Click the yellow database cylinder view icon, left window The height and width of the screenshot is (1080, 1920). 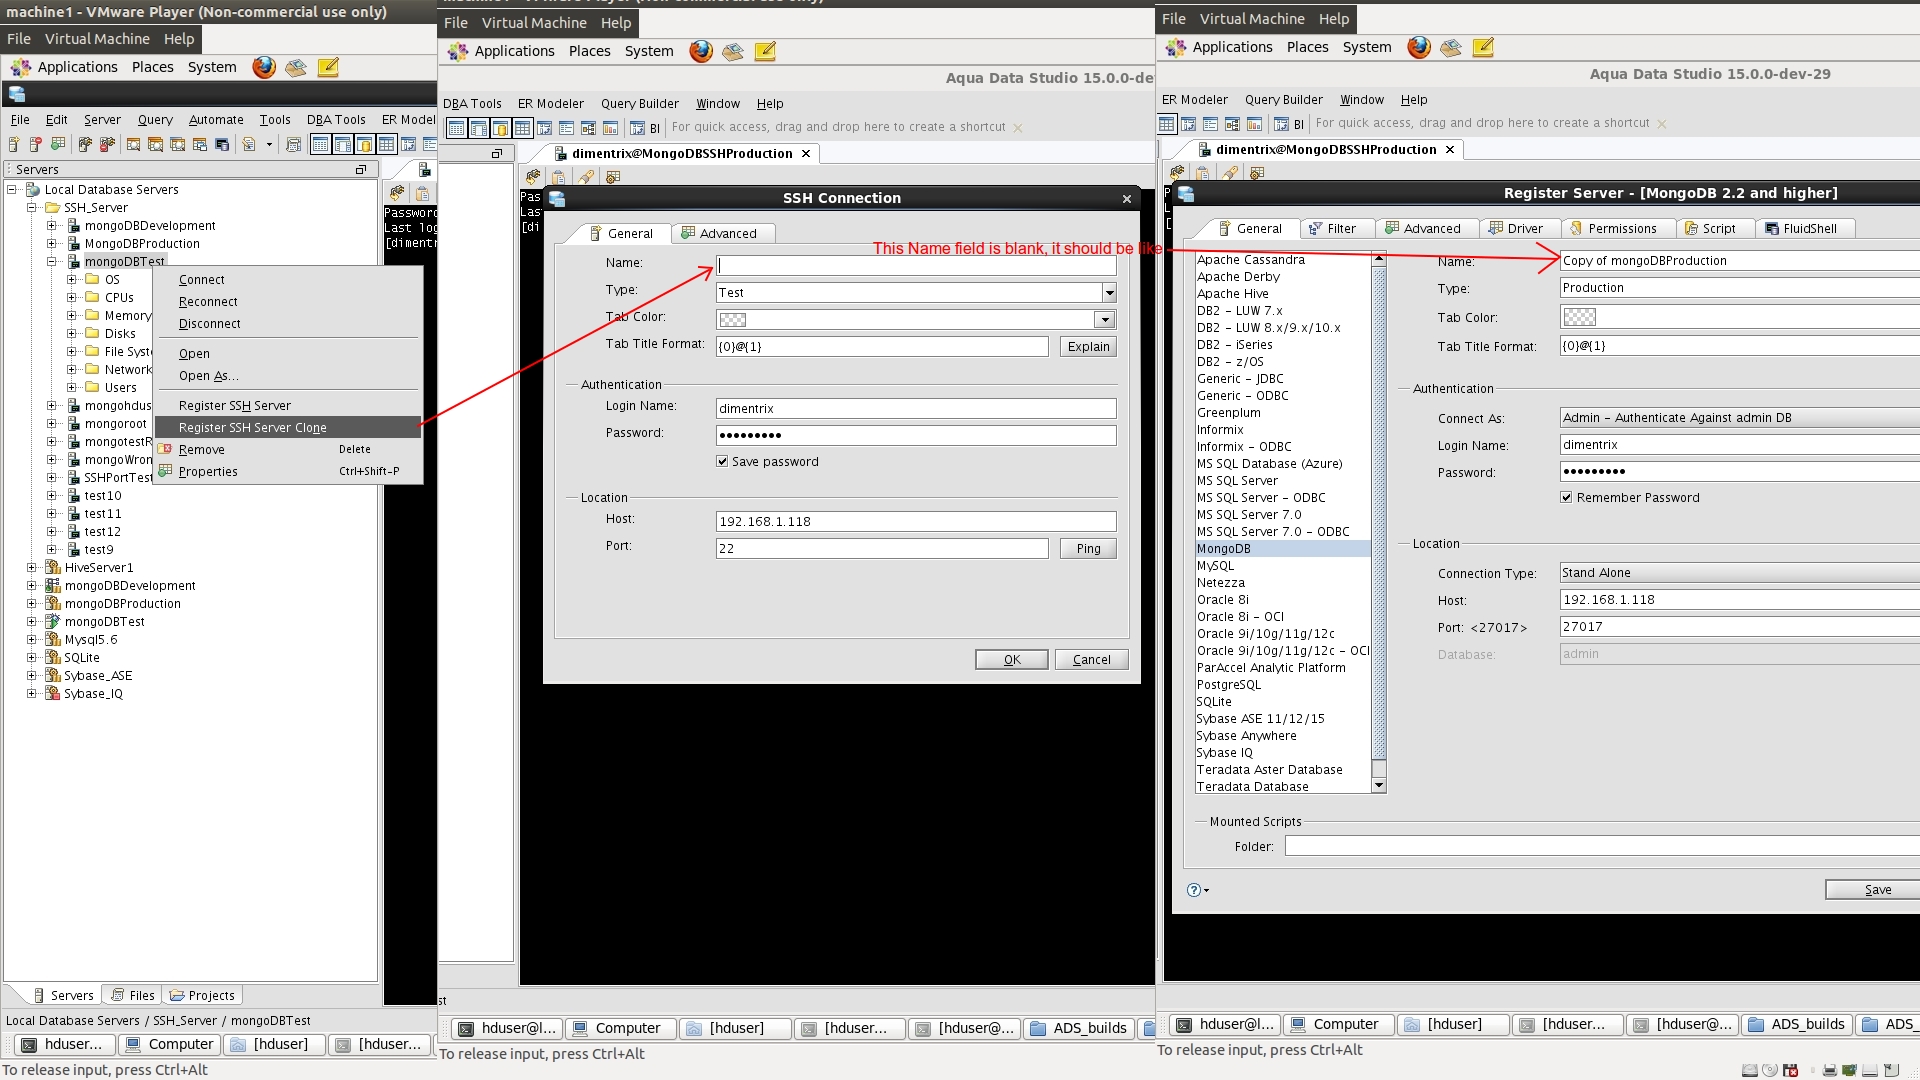(x=364, y=145)
